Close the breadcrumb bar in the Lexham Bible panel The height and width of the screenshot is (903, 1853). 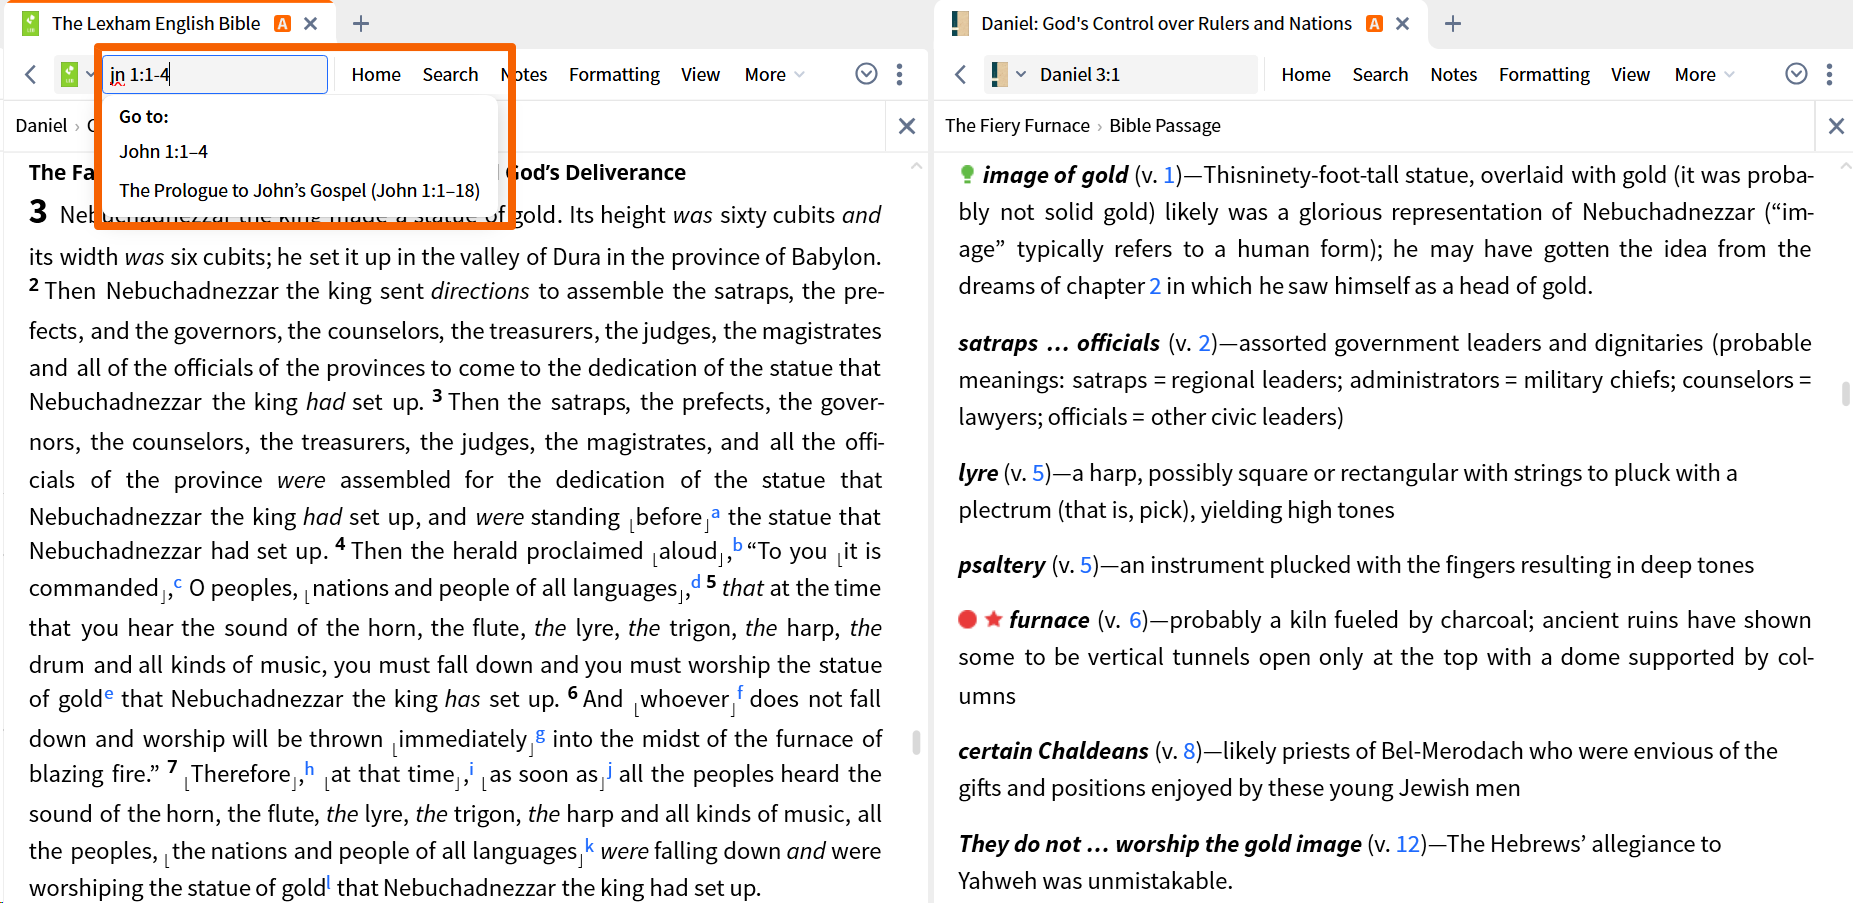907,126
